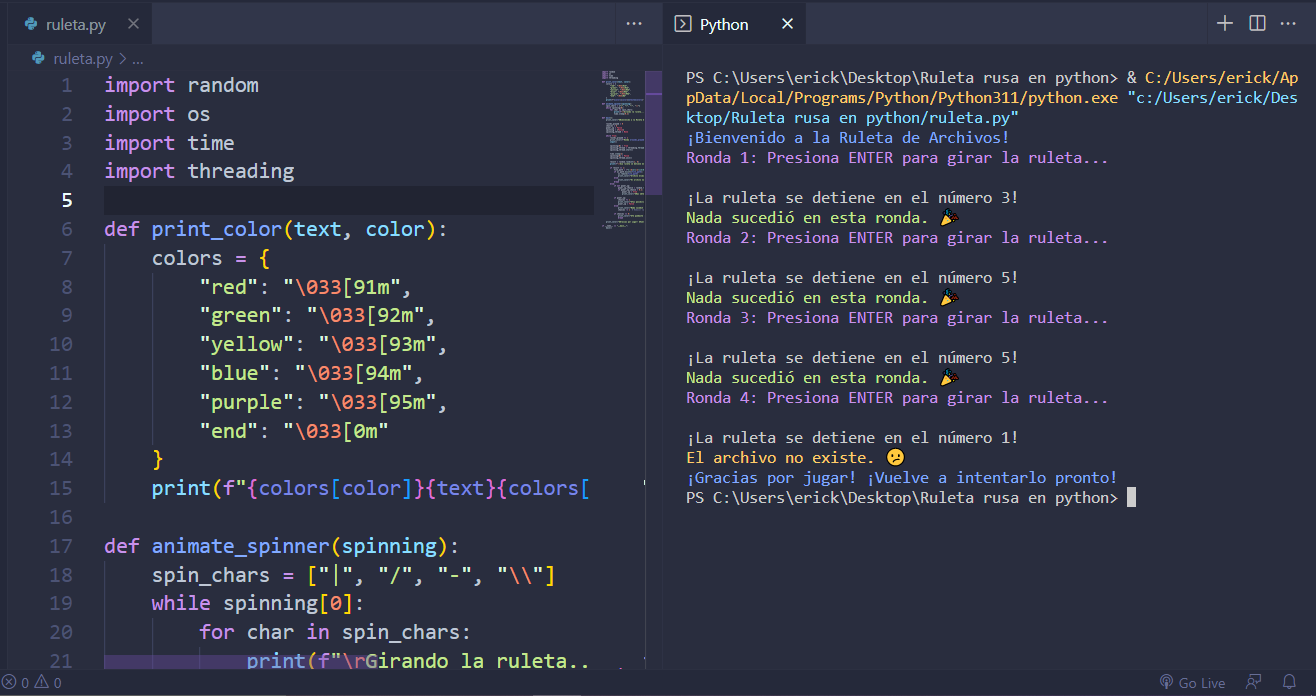Open More Actions menu beside split icon
Screen dimensions: 1316x696
click(1288, 23)
